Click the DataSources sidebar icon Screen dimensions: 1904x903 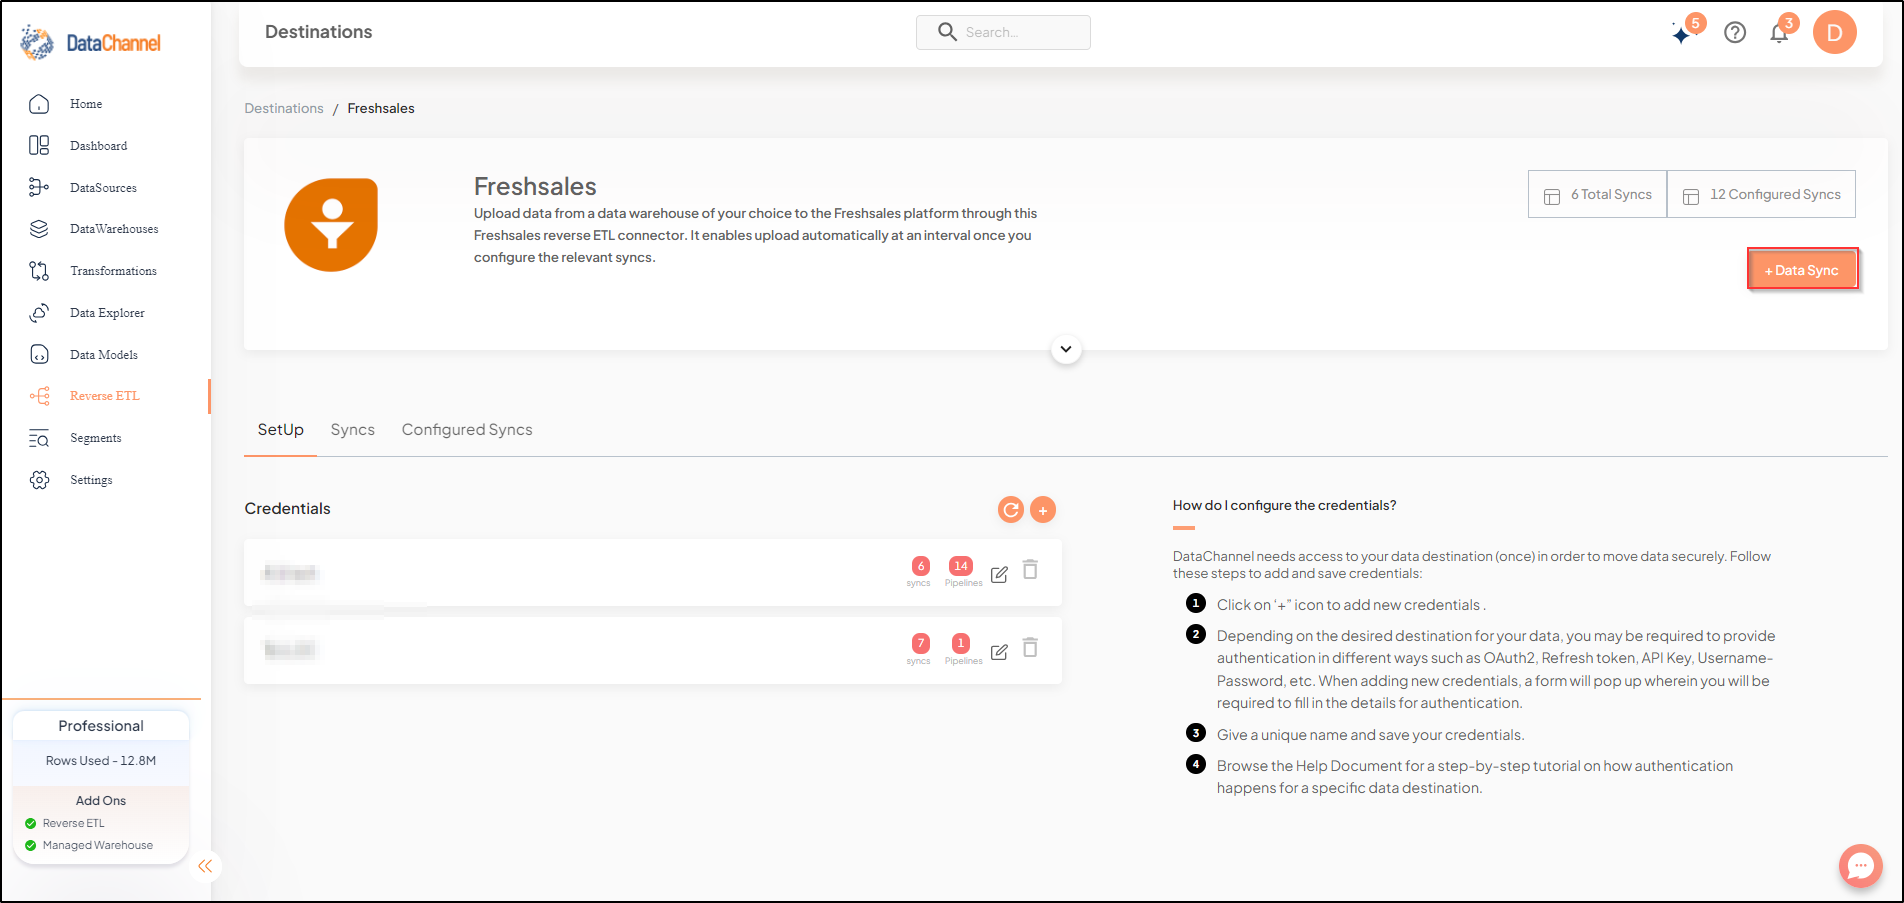[39, 187]
